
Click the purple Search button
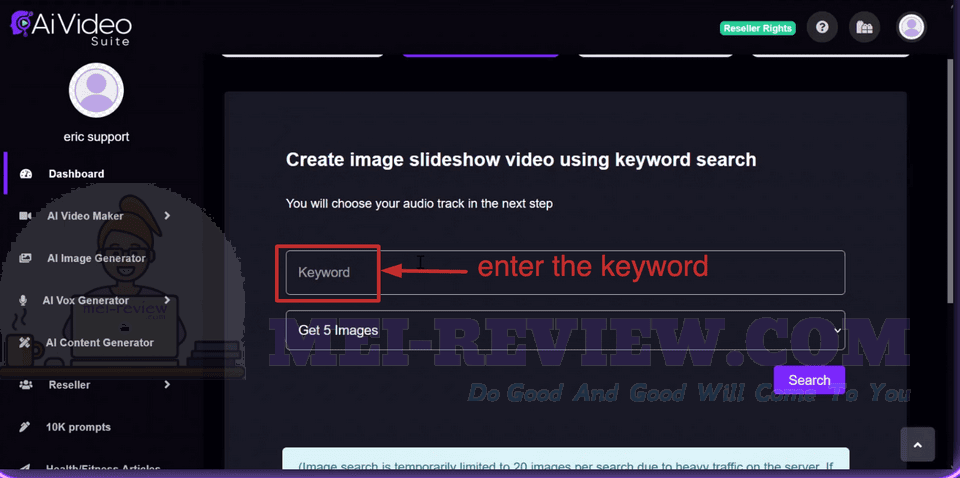(x=809, y=380)
